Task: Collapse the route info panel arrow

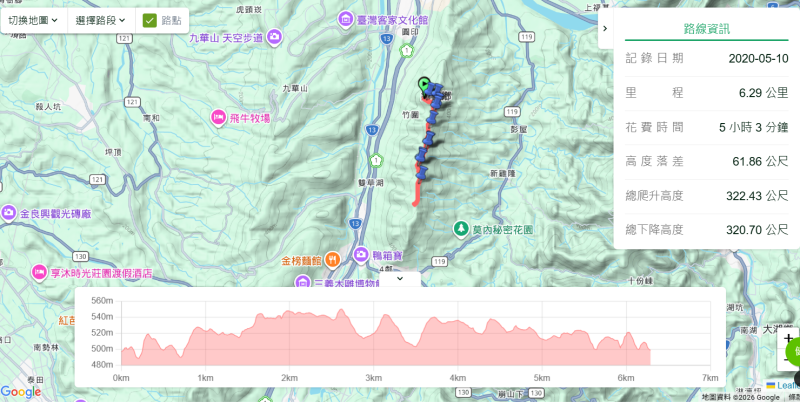Action: [x=606, y=28]
